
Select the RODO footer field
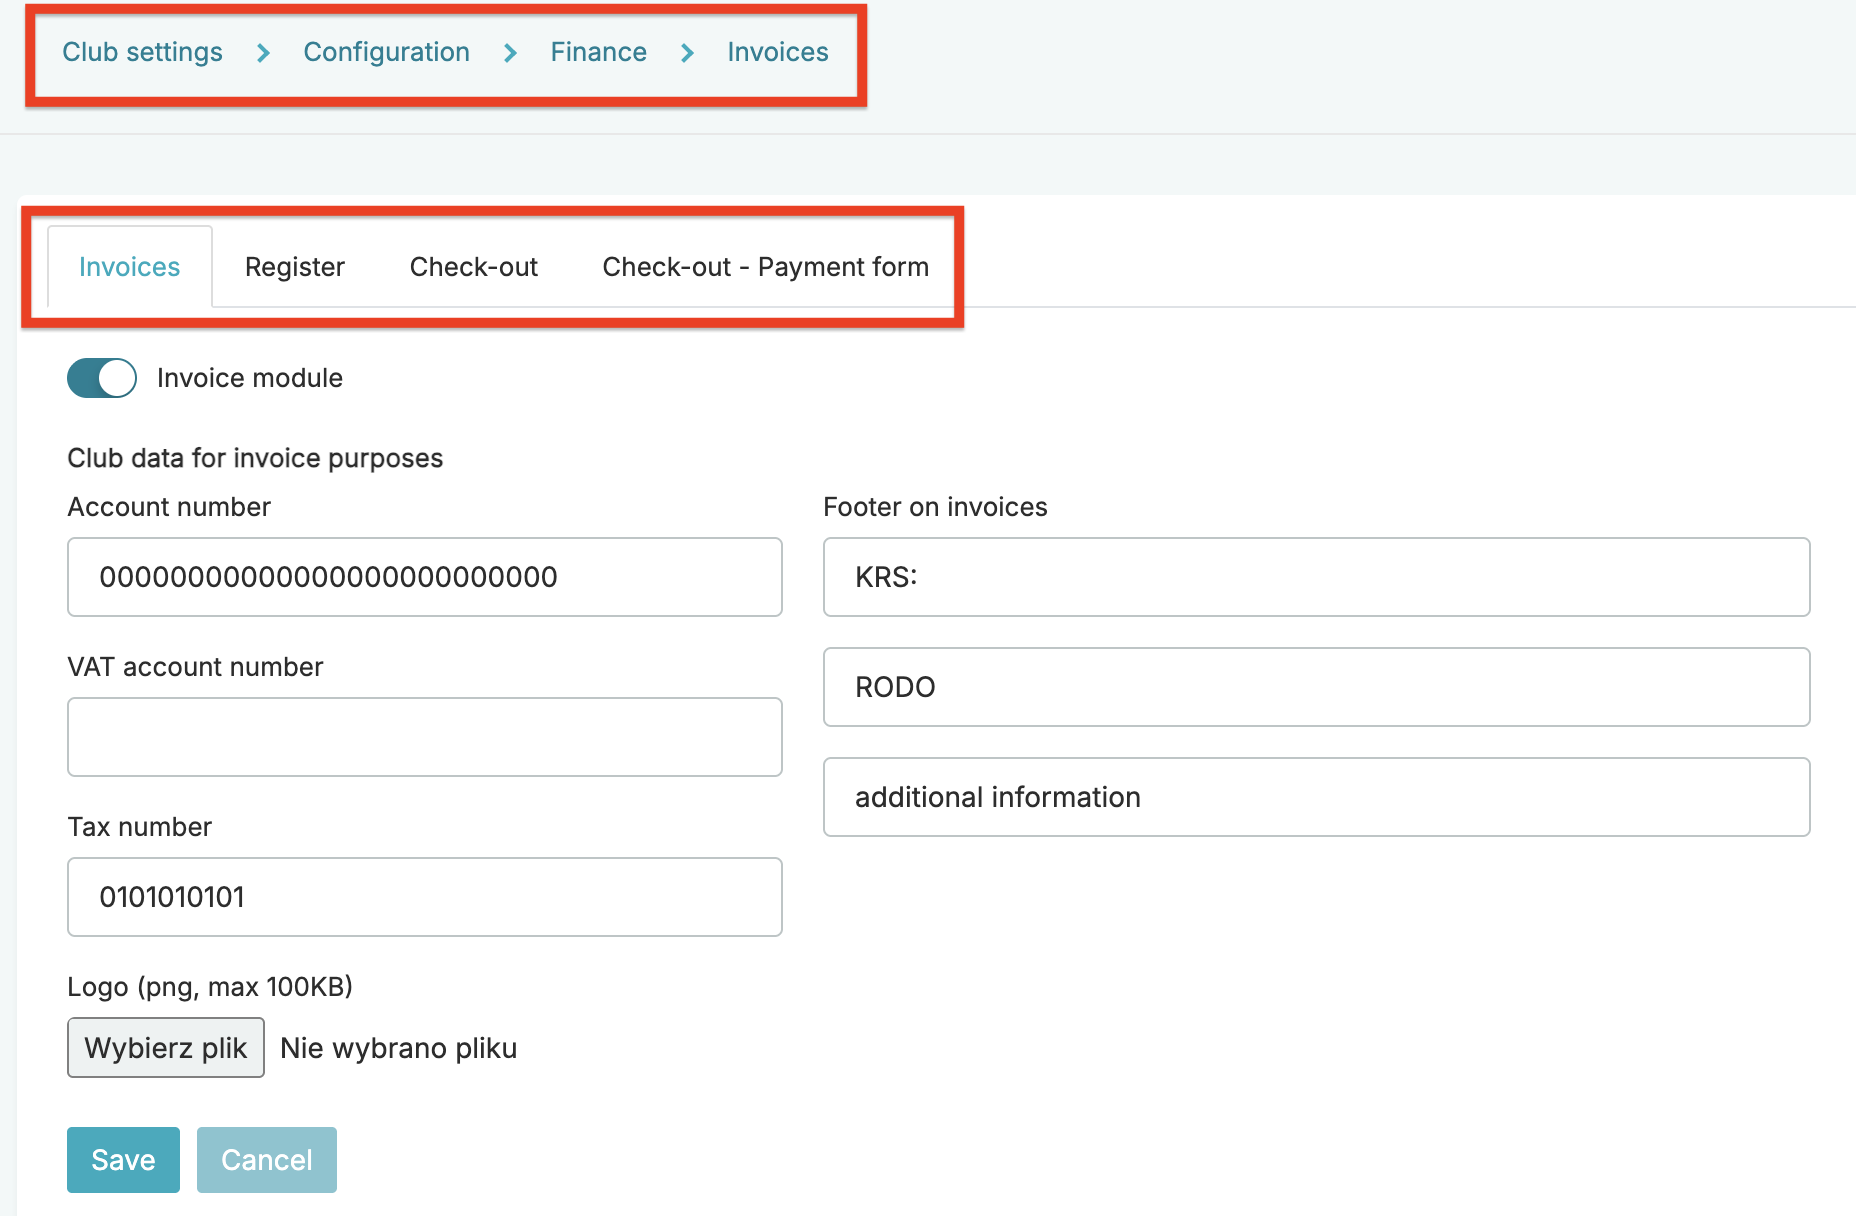click(1316, 687)
